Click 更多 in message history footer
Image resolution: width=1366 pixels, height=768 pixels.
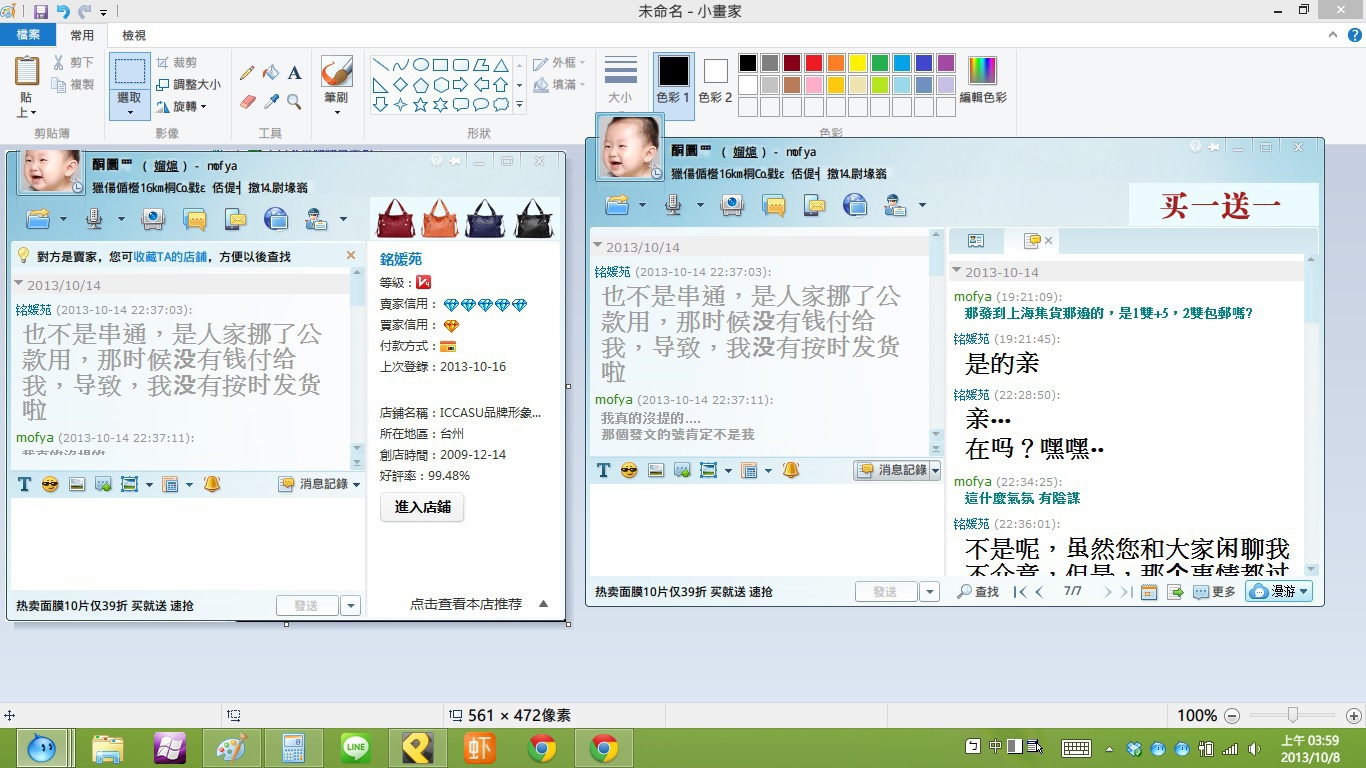click(x=1214, y=592)
